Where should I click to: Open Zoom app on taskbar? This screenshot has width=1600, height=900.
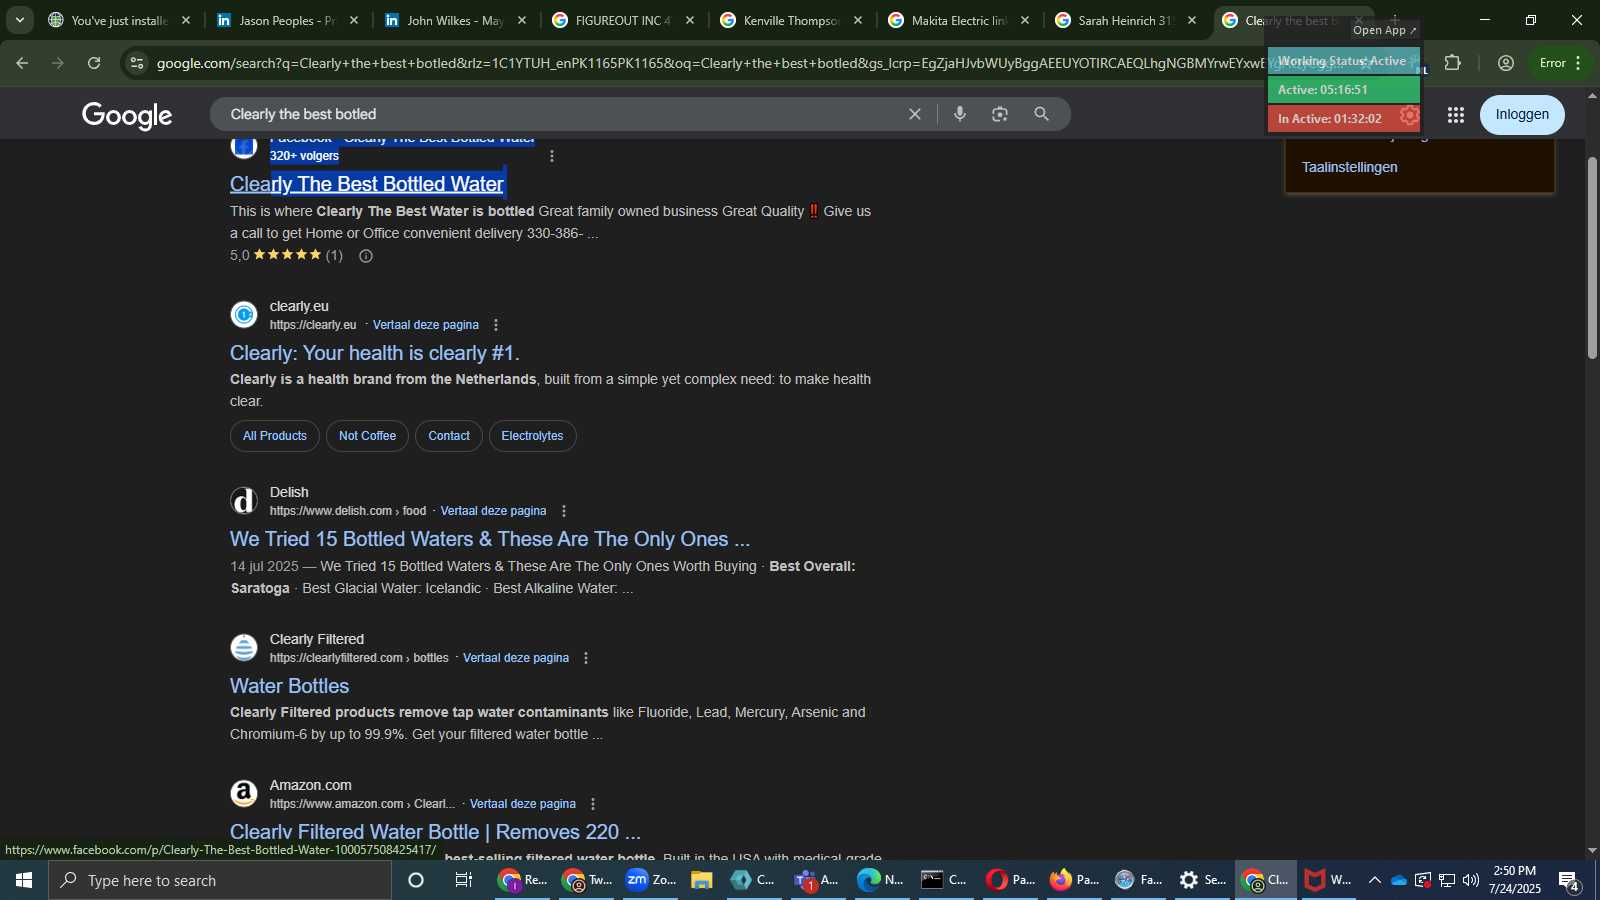pyautogui.click(x=651, y=880)
